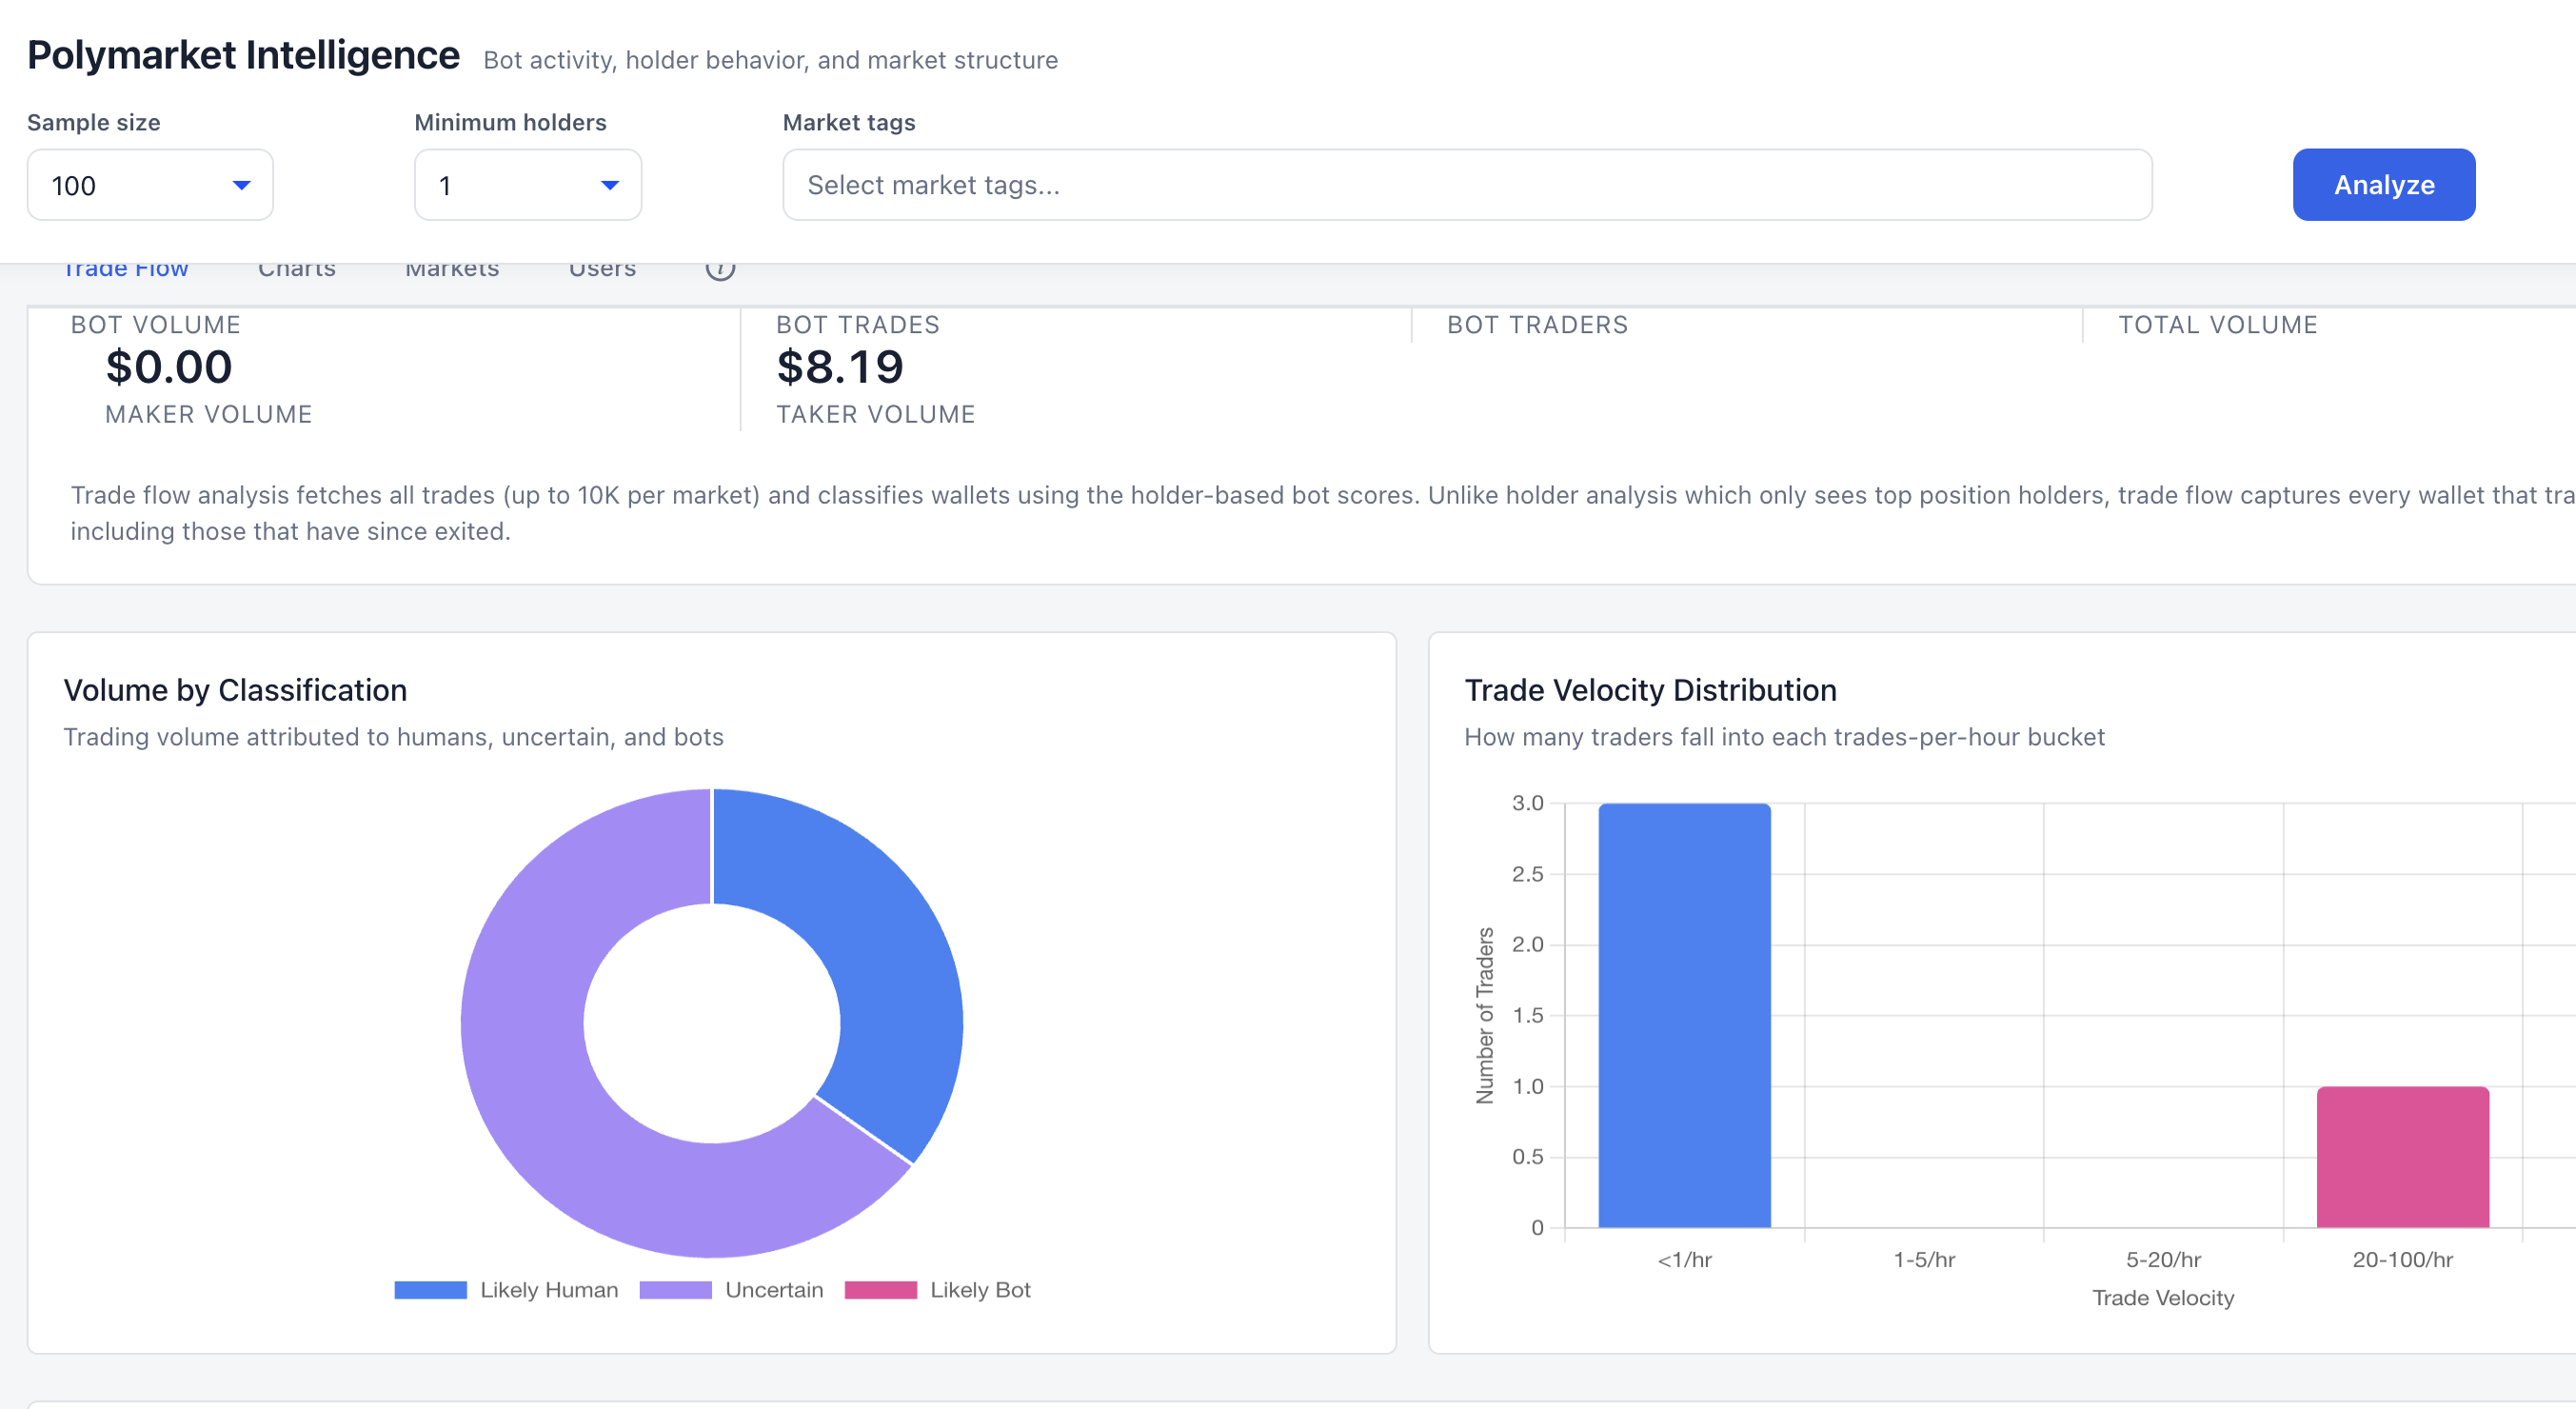Screen dimensions: 2576x1409
Task: Switch to the Markets tab
Action: tap(452, 270)
